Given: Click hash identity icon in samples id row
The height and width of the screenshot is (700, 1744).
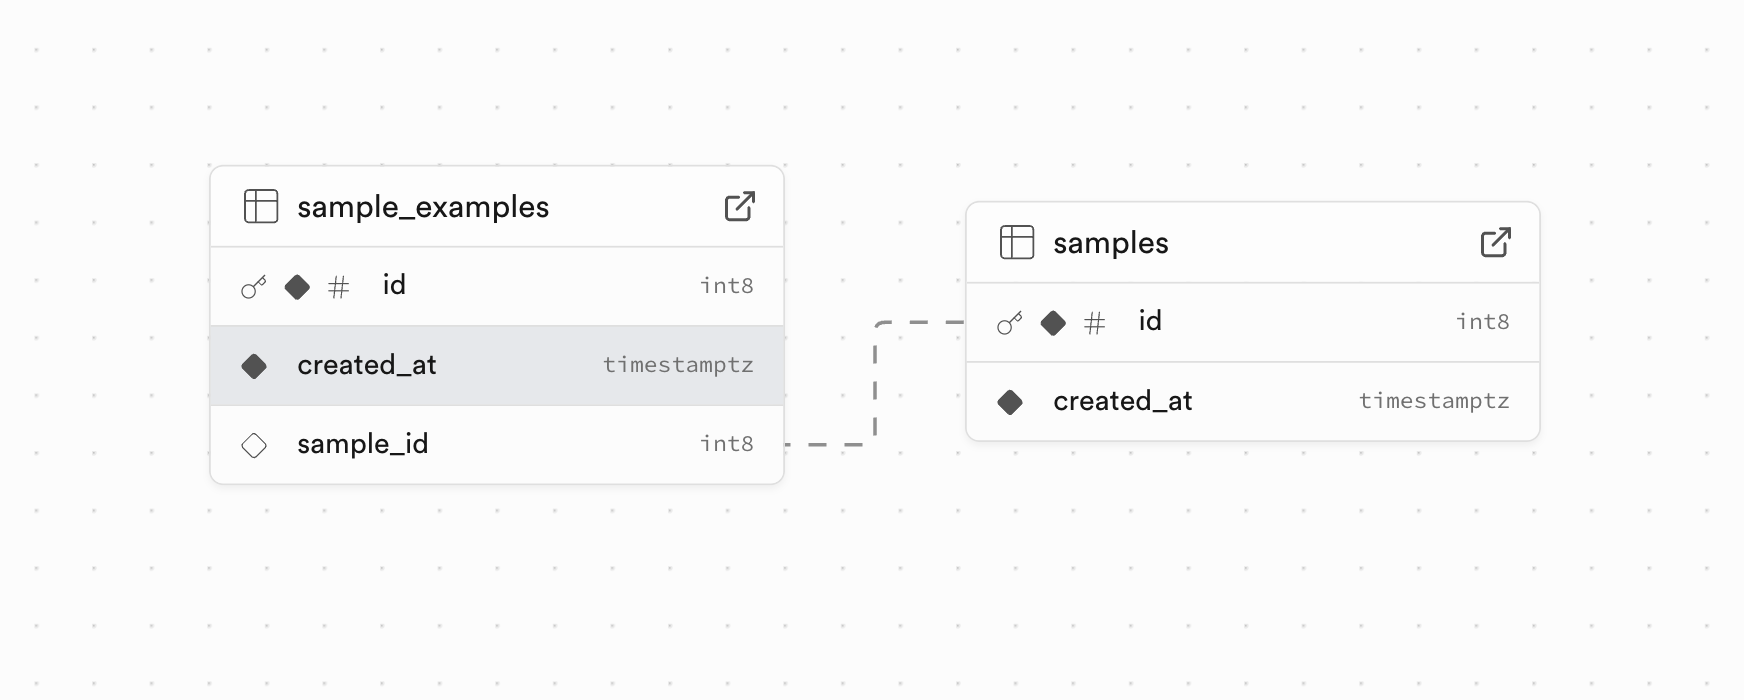Looking at the screenshot, I should pos(1095,324).
